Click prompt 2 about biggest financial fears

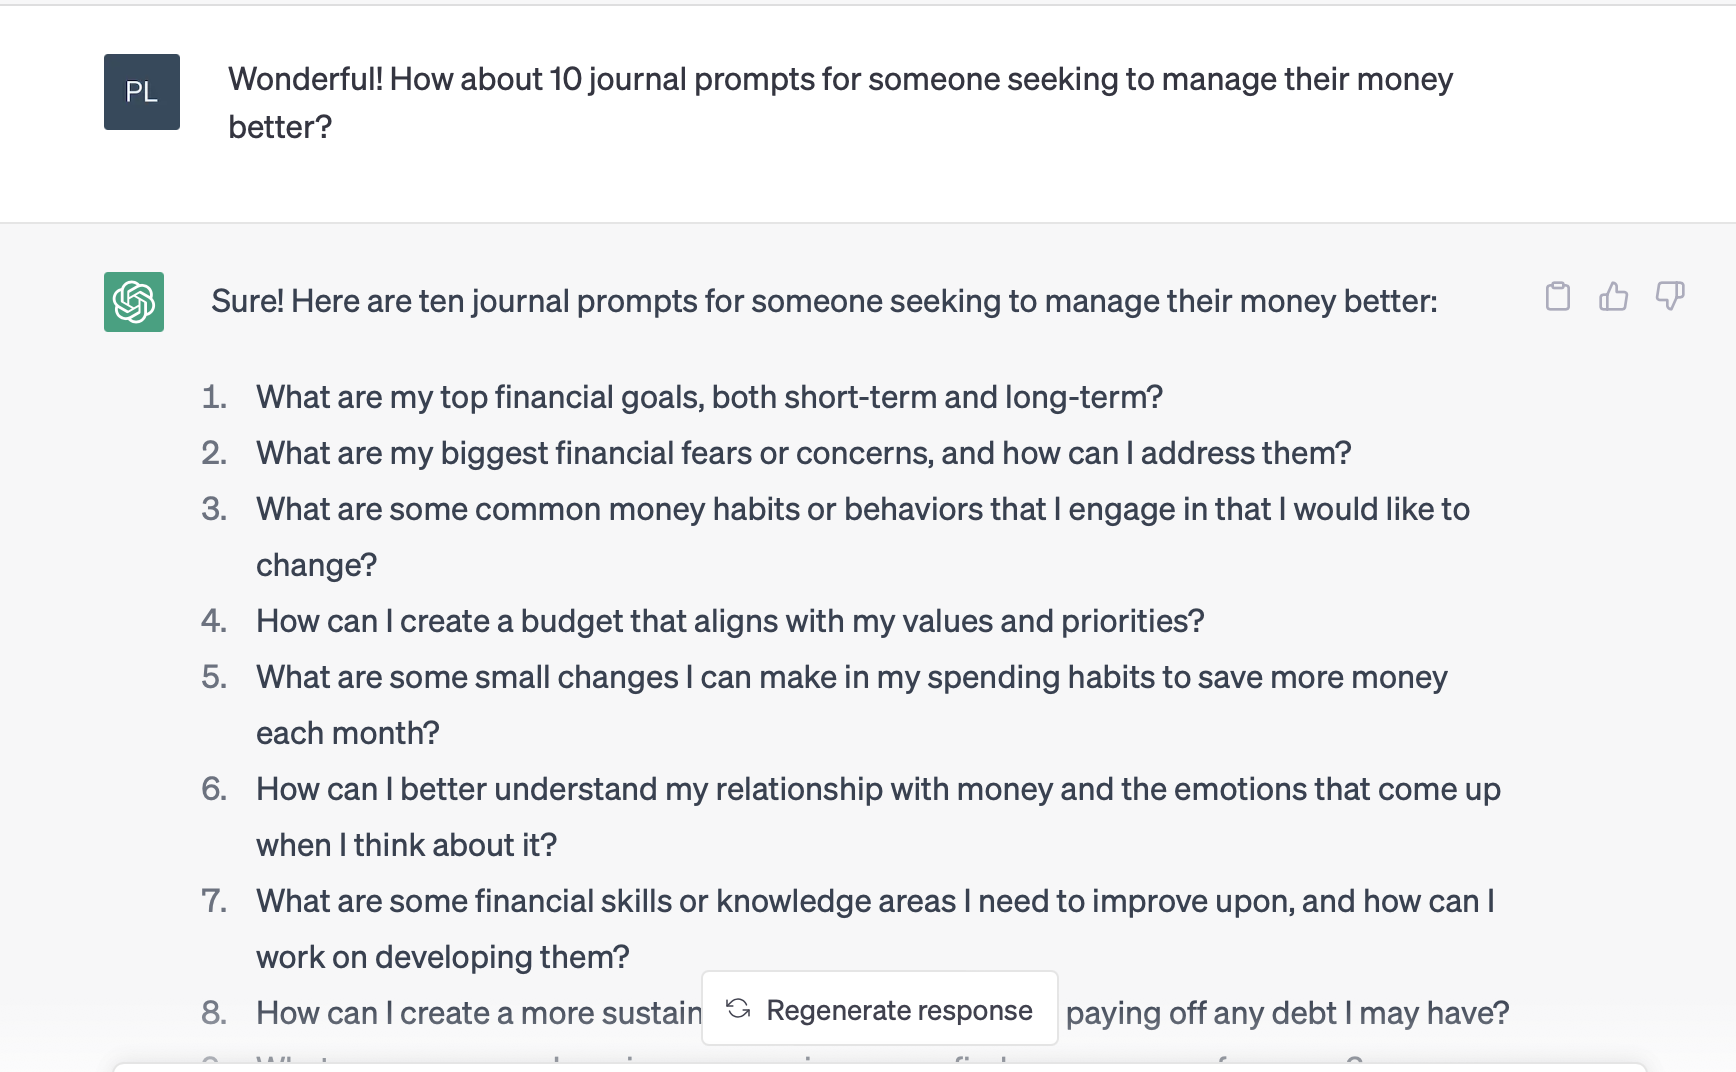803,453
